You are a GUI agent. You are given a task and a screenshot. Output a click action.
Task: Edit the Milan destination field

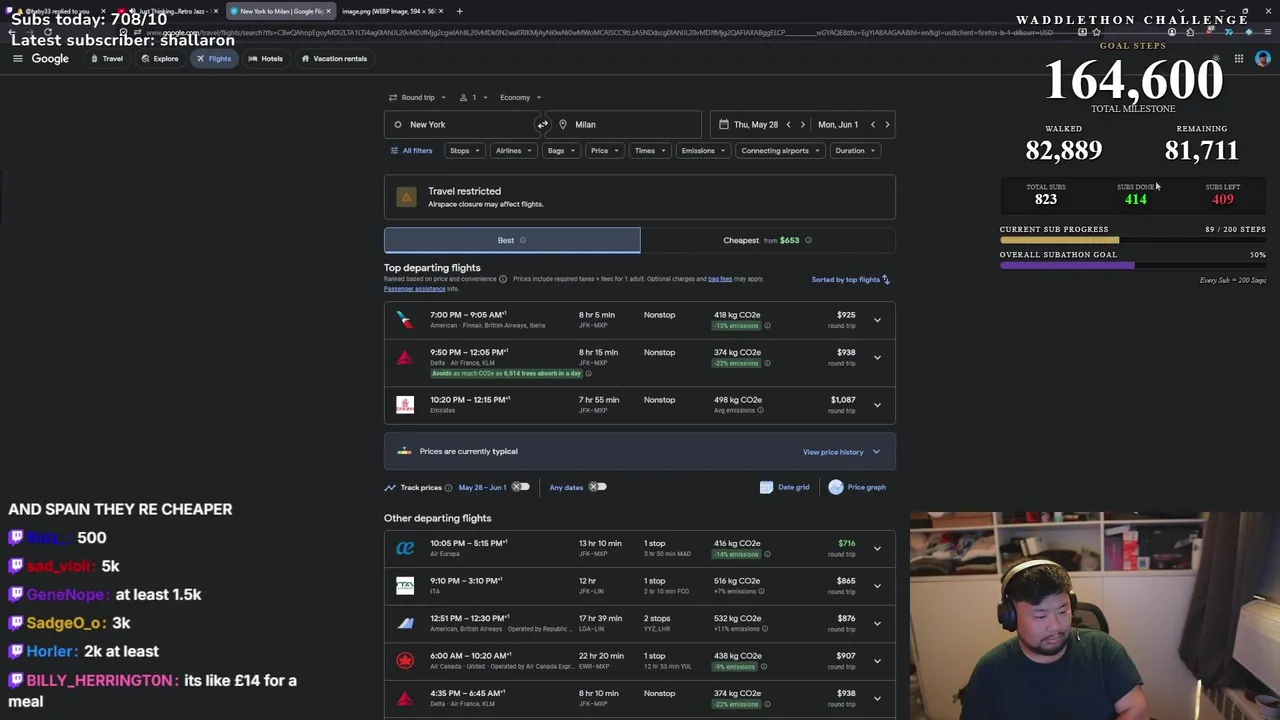625,125
